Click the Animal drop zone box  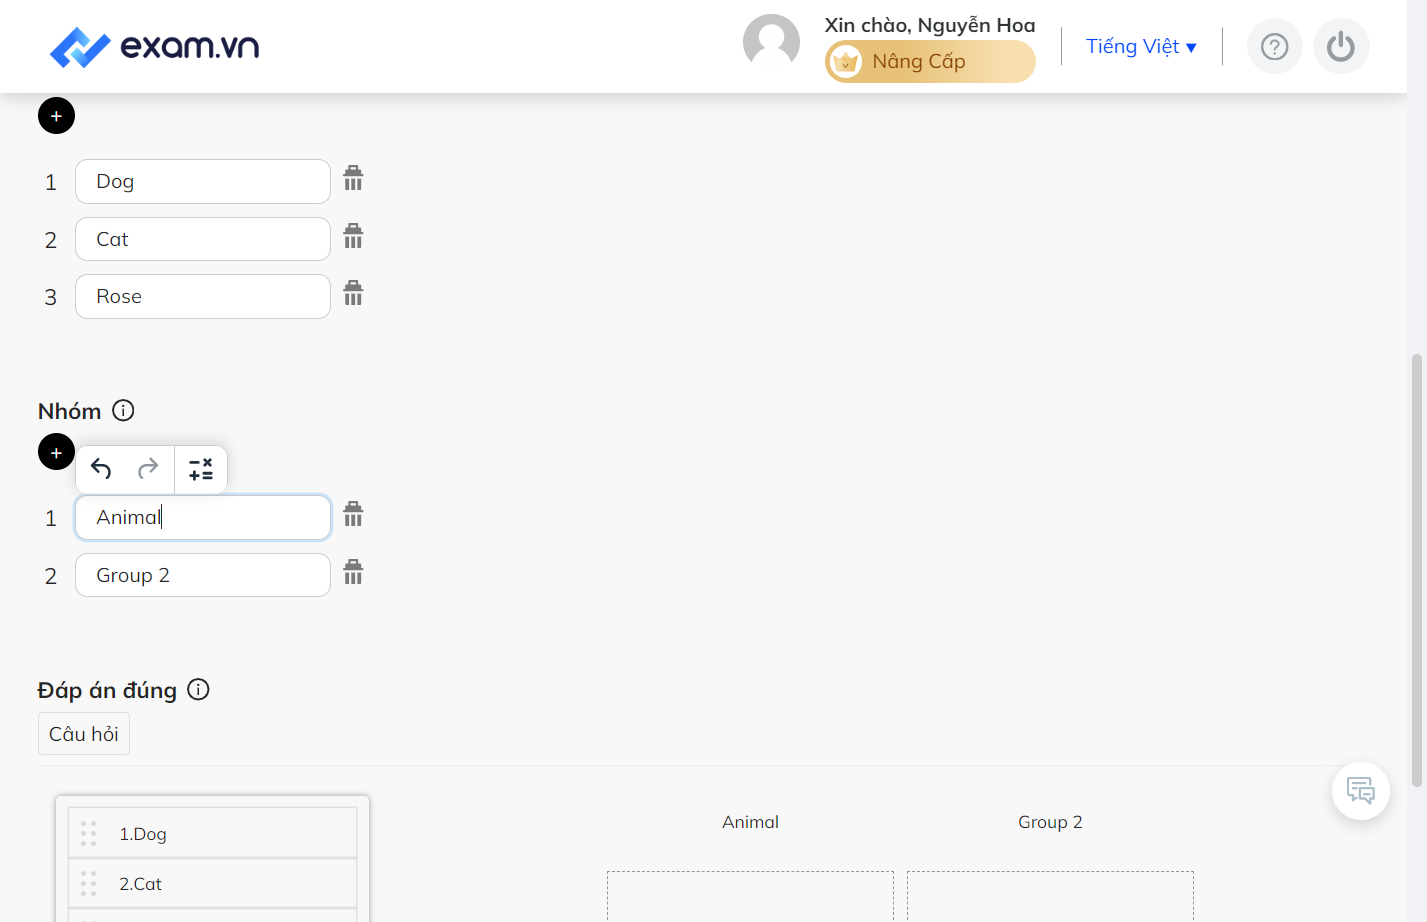750,896
